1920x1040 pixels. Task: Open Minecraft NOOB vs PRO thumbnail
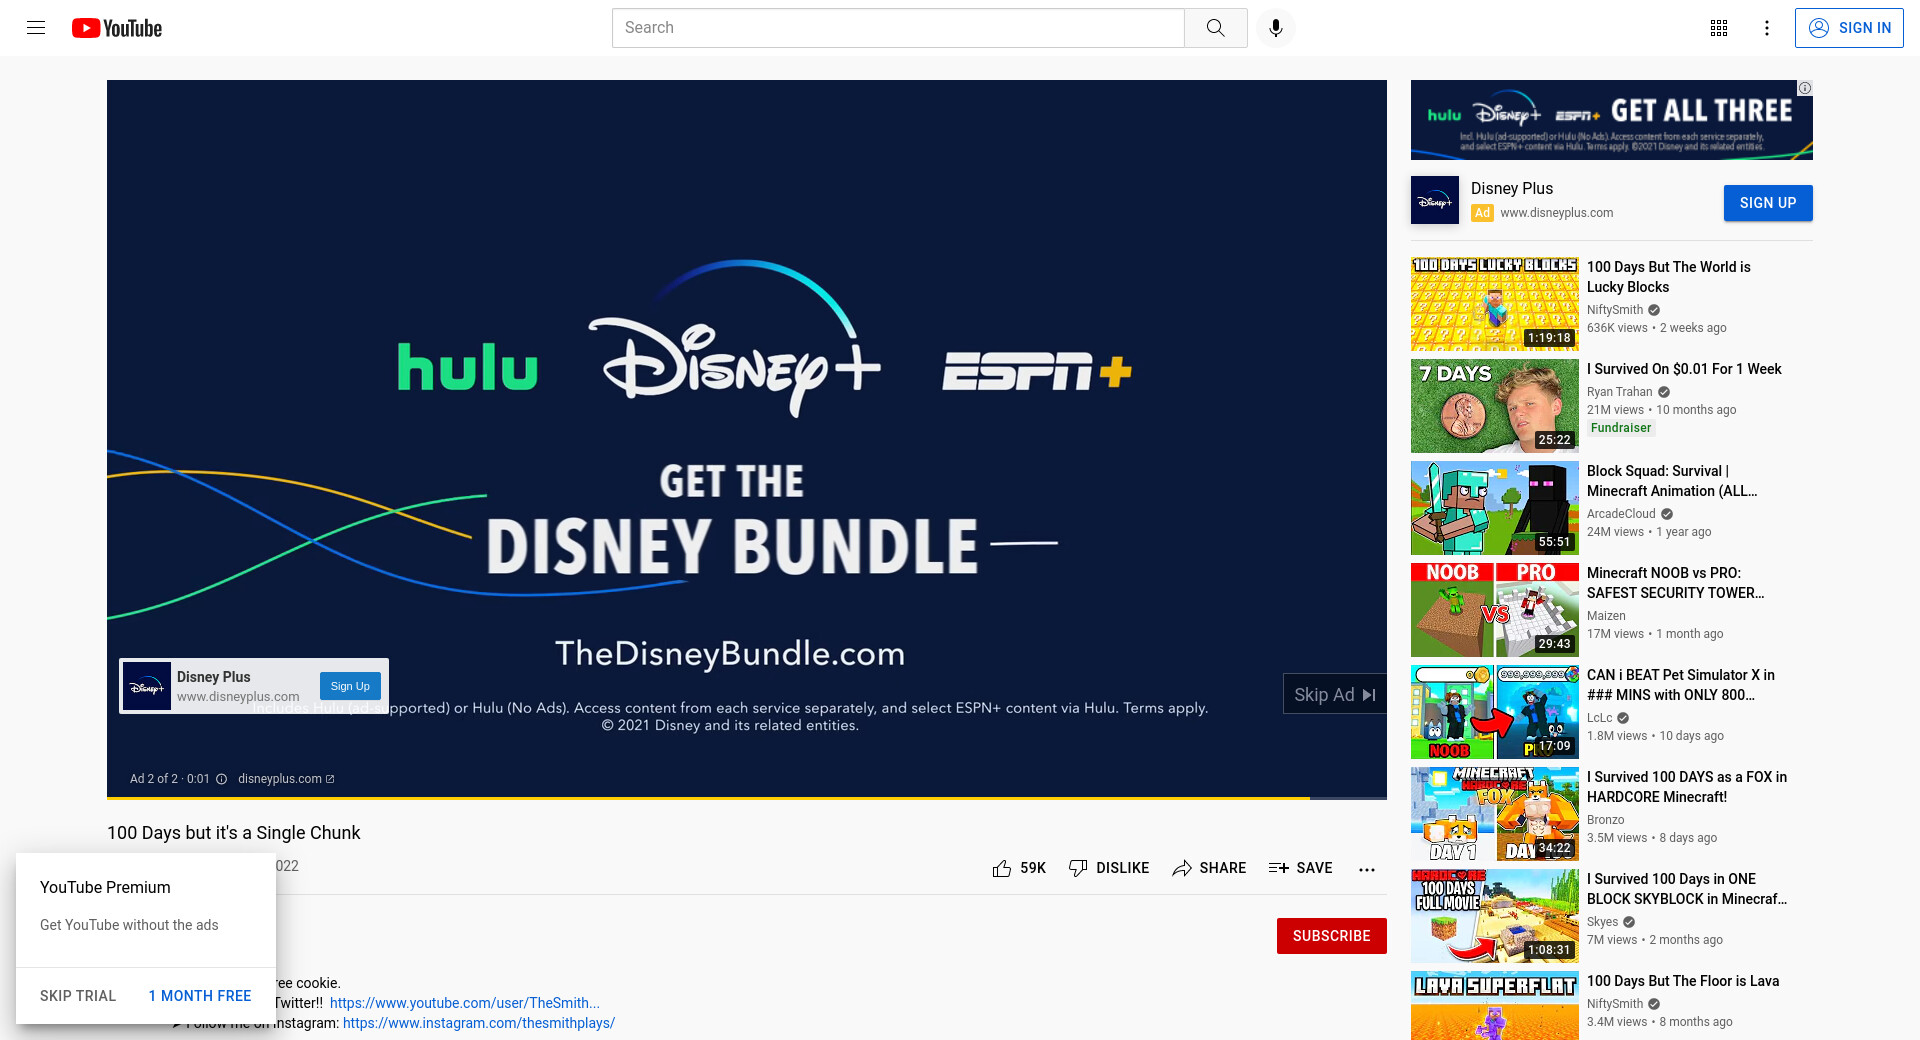[x=1494, y=610]
